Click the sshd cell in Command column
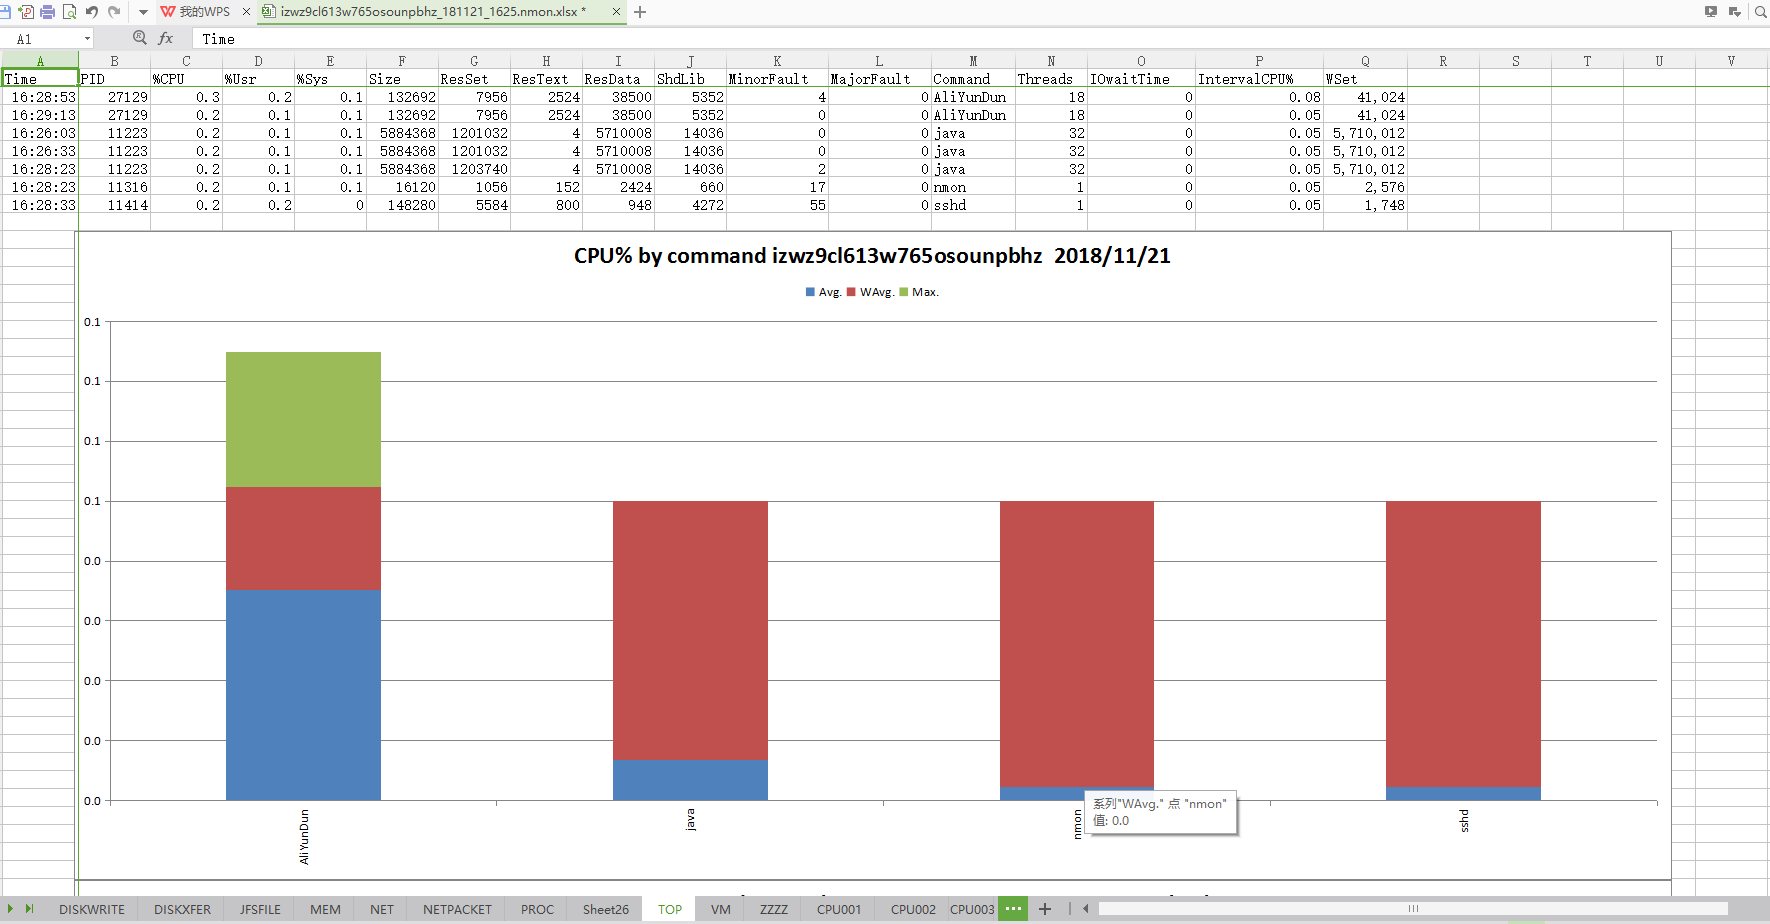The width and height of the screenshot is (1770, 924). tap(973, 205)
